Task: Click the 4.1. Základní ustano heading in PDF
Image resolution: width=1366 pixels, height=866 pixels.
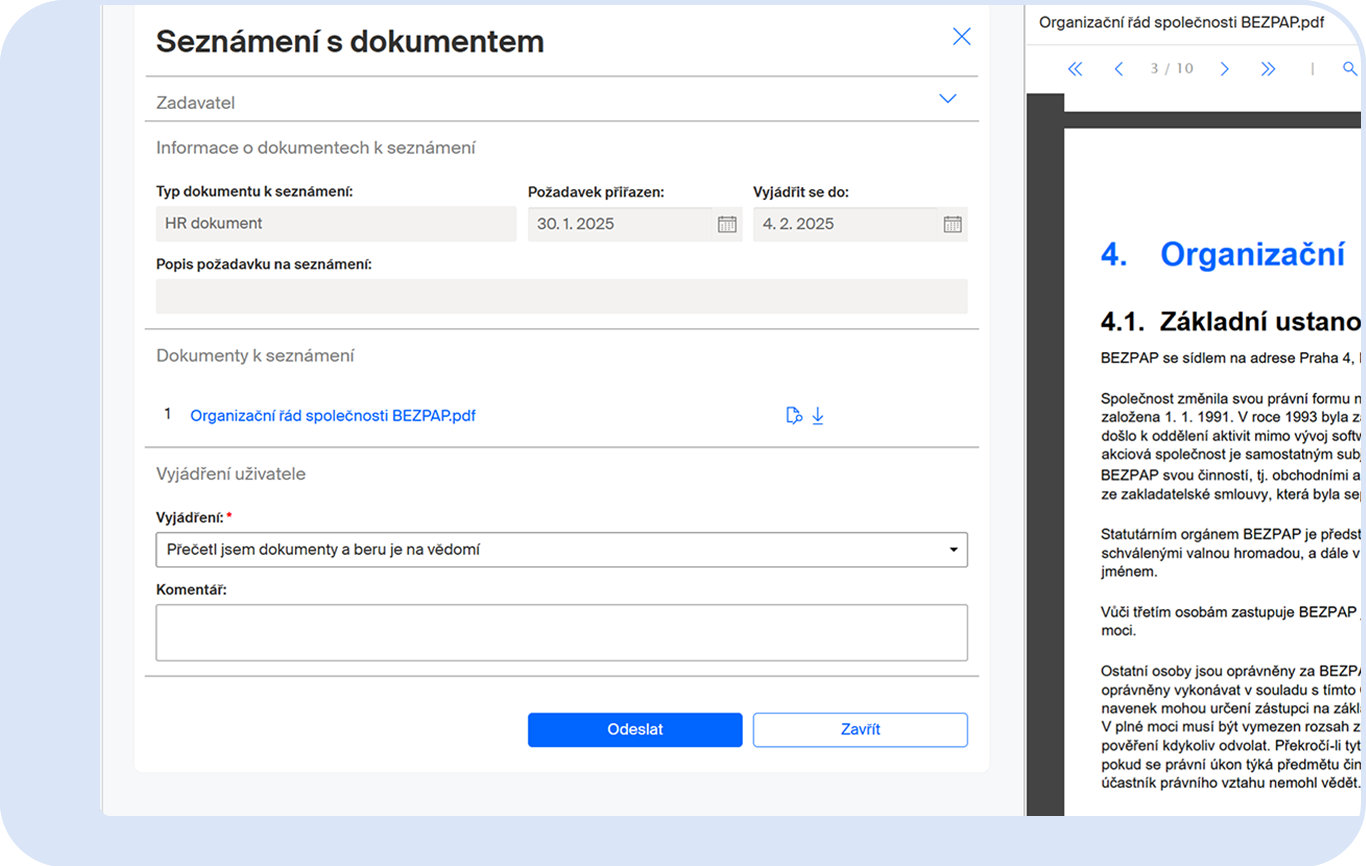Action: (1231, 322)
